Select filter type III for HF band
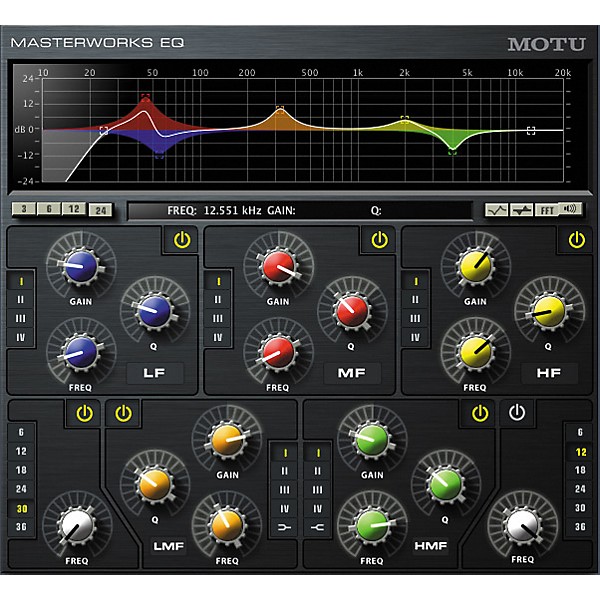 click(415, 318)
